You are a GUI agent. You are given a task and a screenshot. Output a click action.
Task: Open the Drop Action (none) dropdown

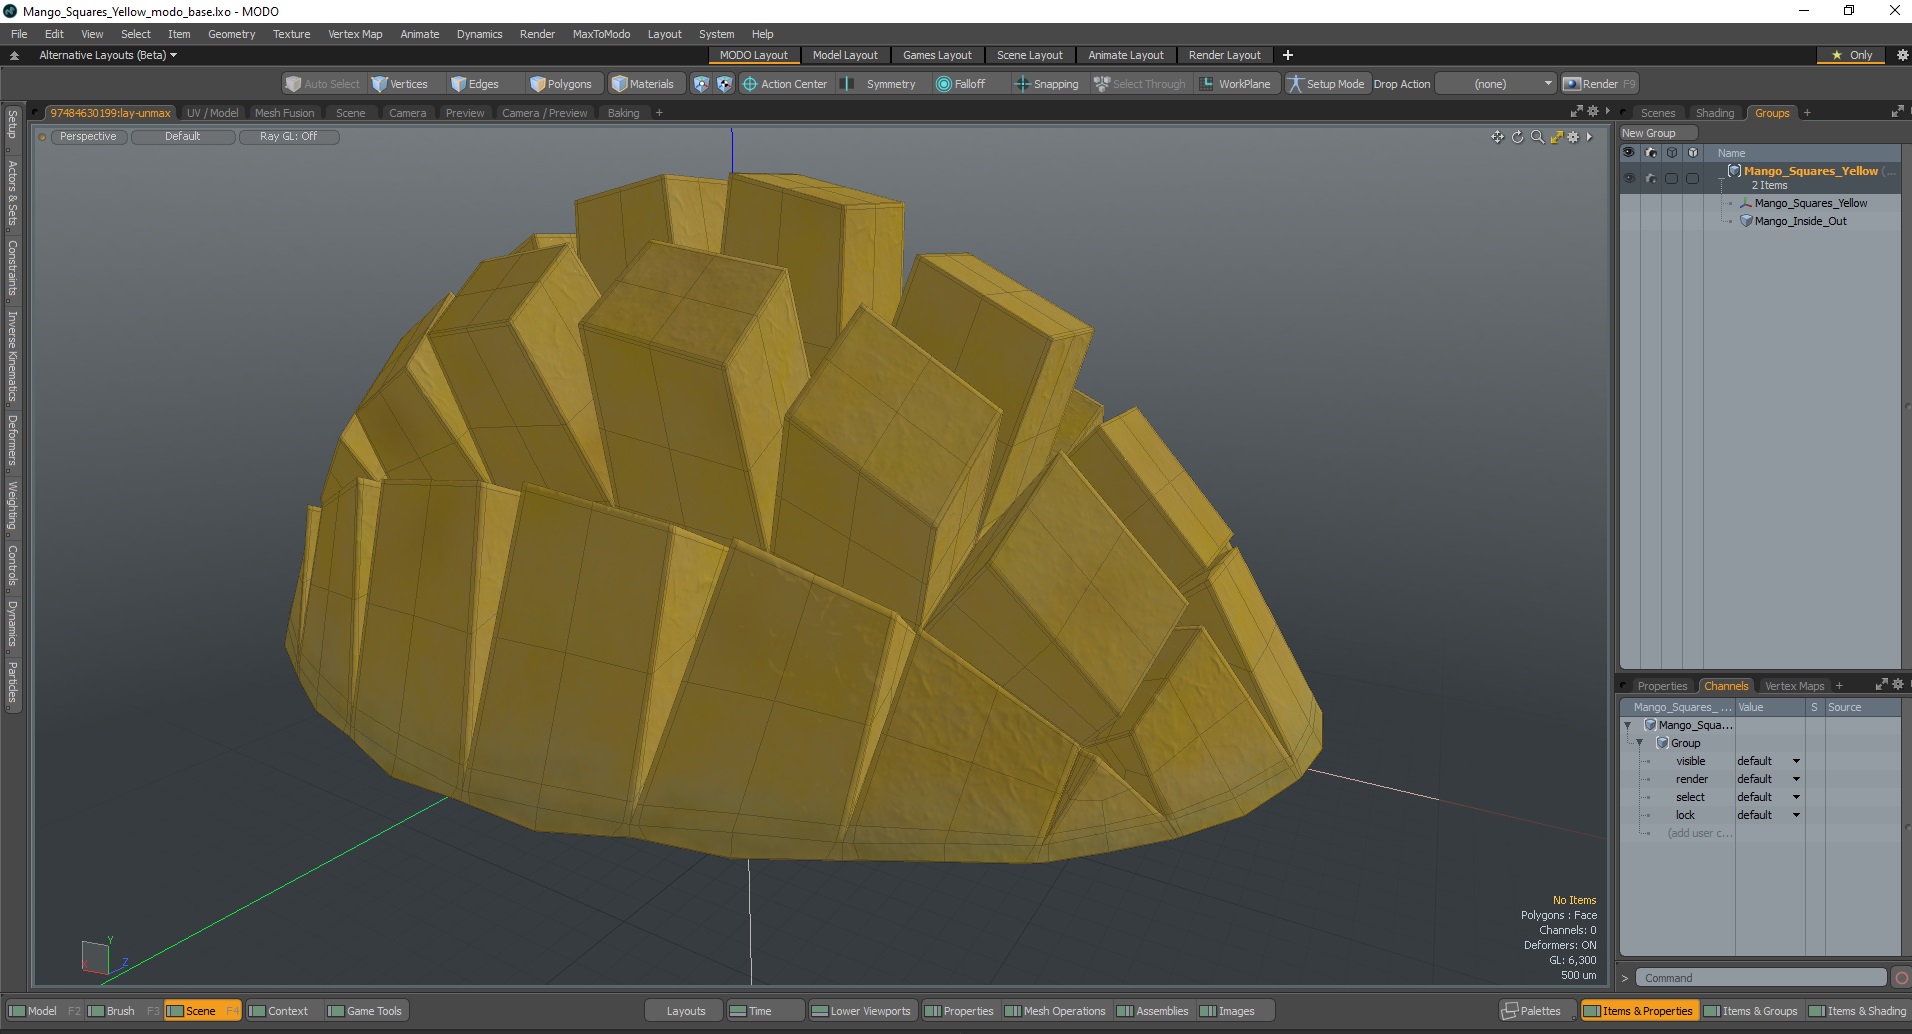click(x=1496, y=84)
